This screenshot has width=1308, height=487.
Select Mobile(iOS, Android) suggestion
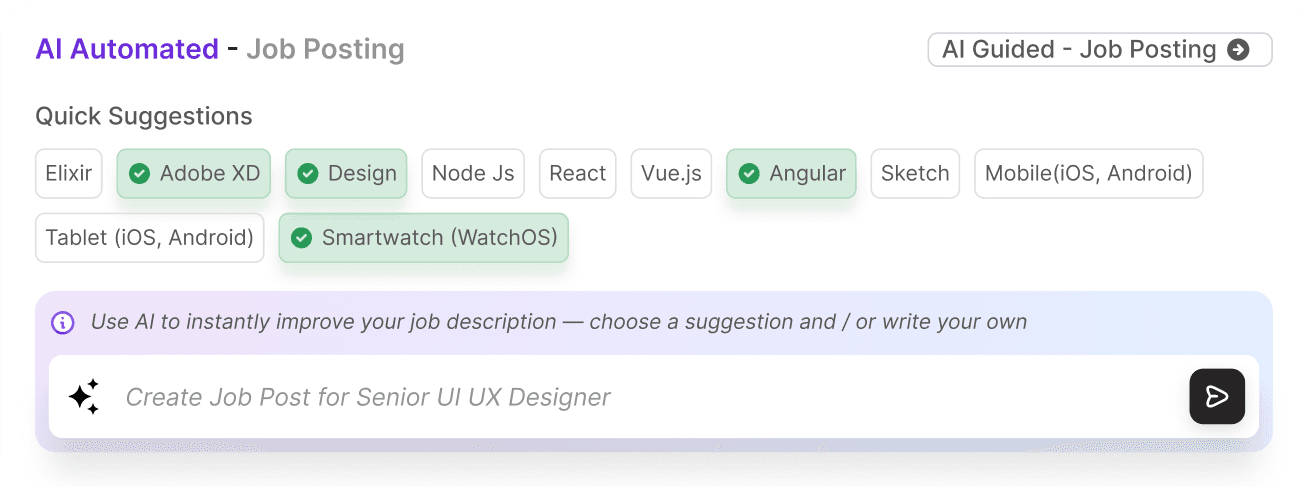click(1088, 174)
